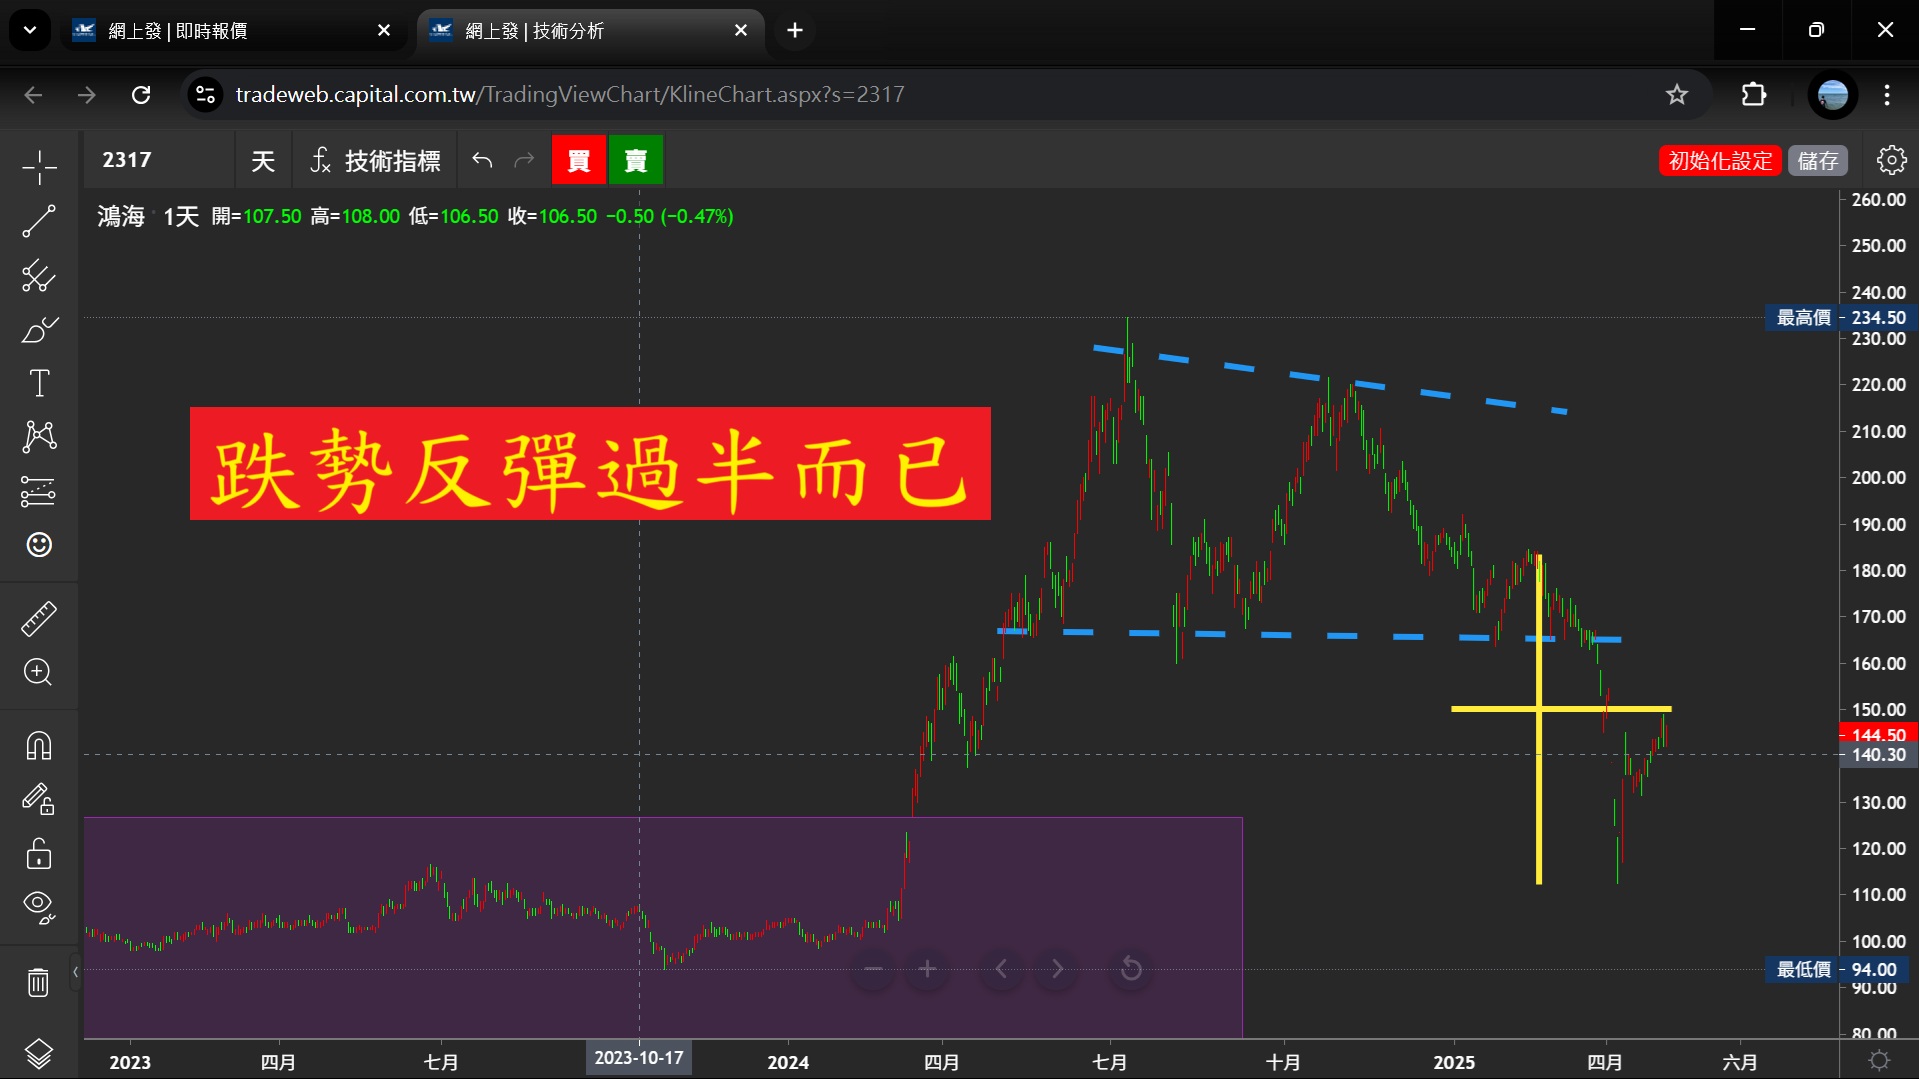Activate the zoom in tool
The height and width of the screenshot is (1079, 1919).
click(x=39, y=672)
